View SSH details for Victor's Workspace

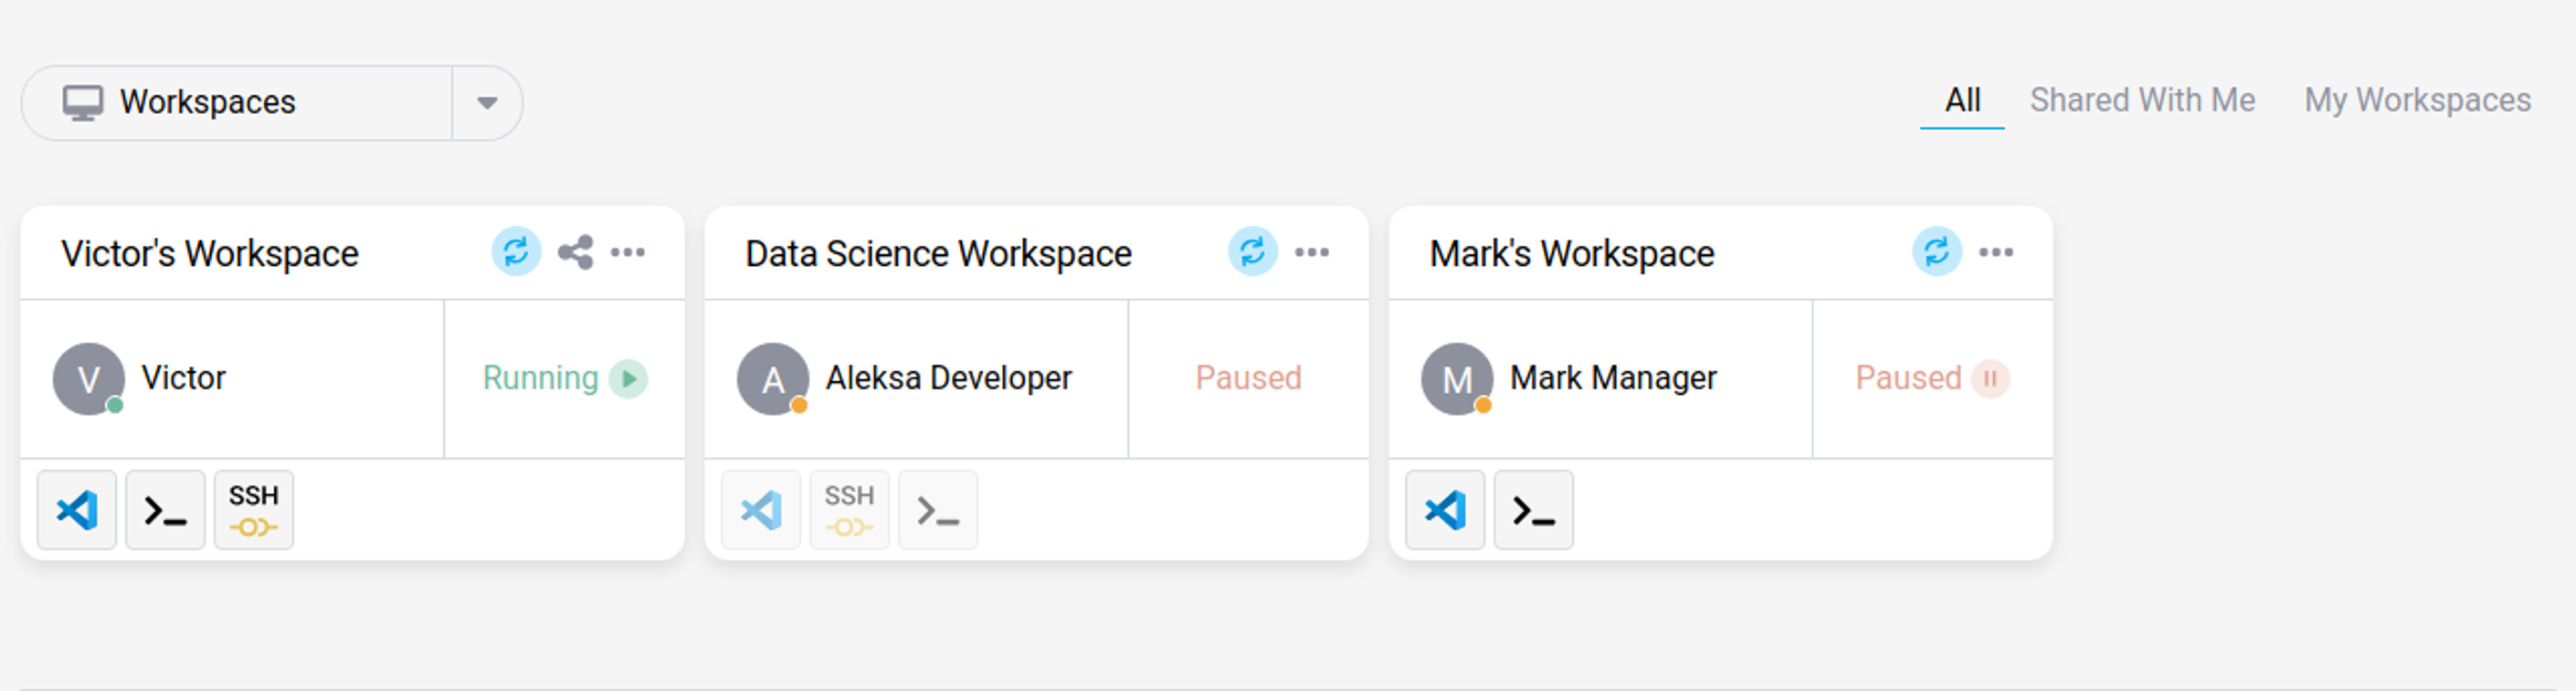pos(254,510)
